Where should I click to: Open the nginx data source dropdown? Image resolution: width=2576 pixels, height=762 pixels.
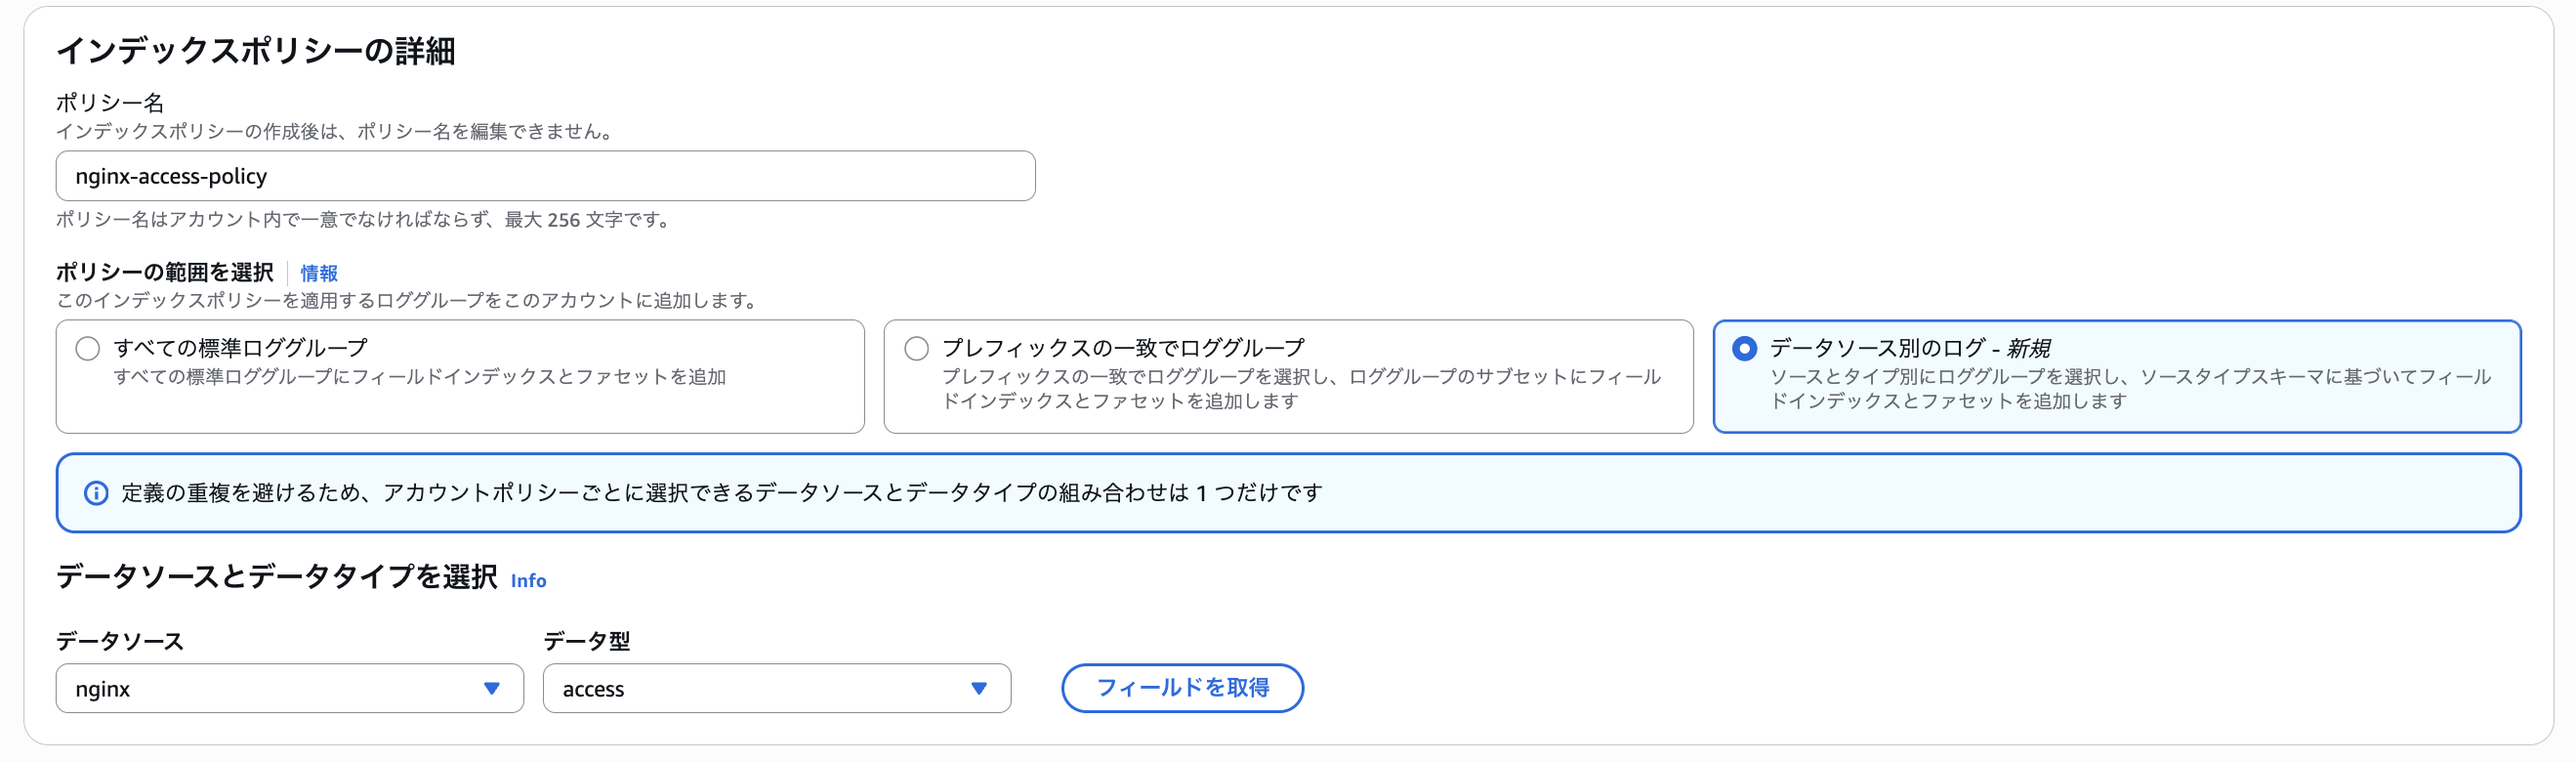point(288,688)
